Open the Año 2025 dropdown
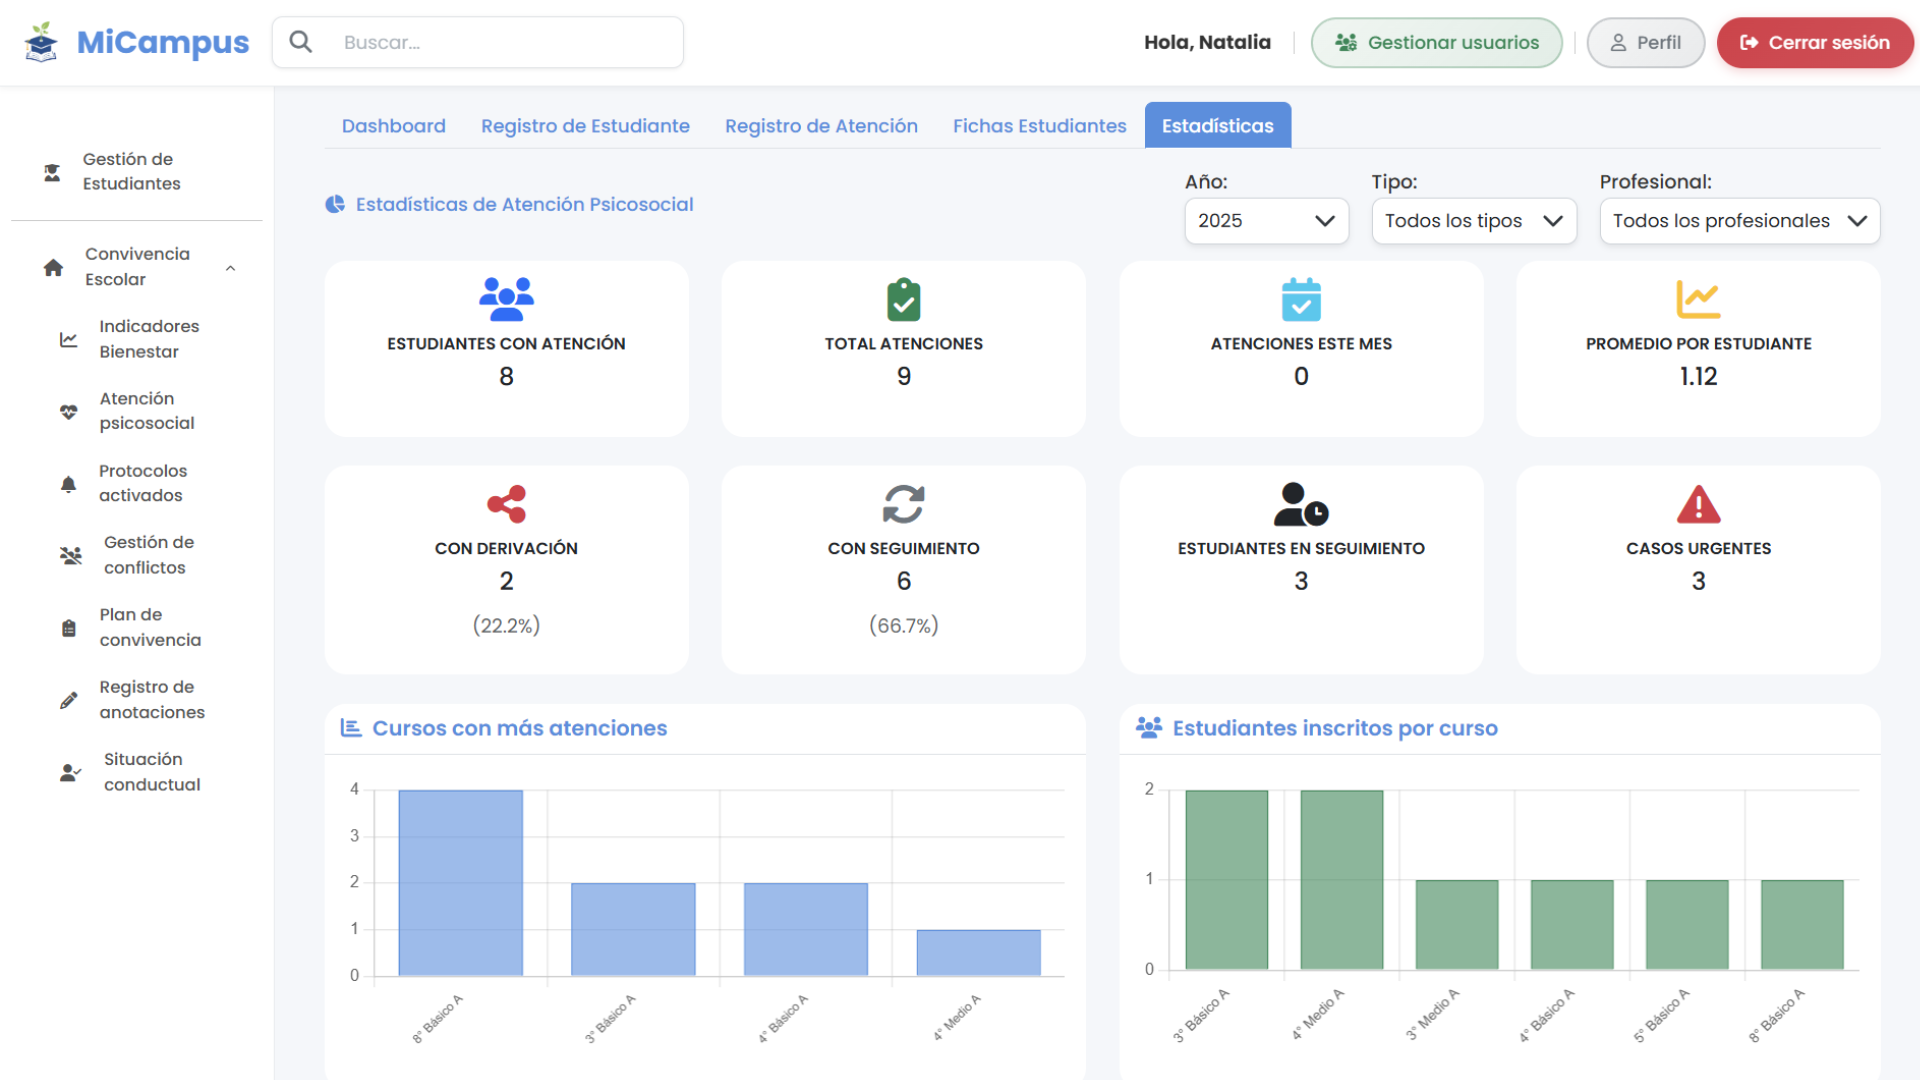 tap(1266, 221)
